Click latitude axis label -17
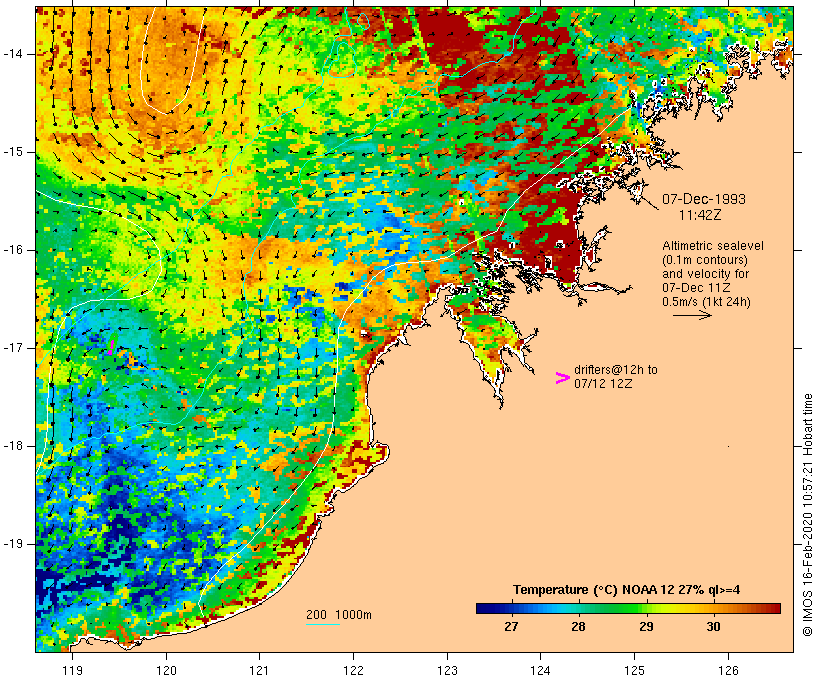This screenshot has width=820, height=680. pyautogui.click(x=13, y=348)
